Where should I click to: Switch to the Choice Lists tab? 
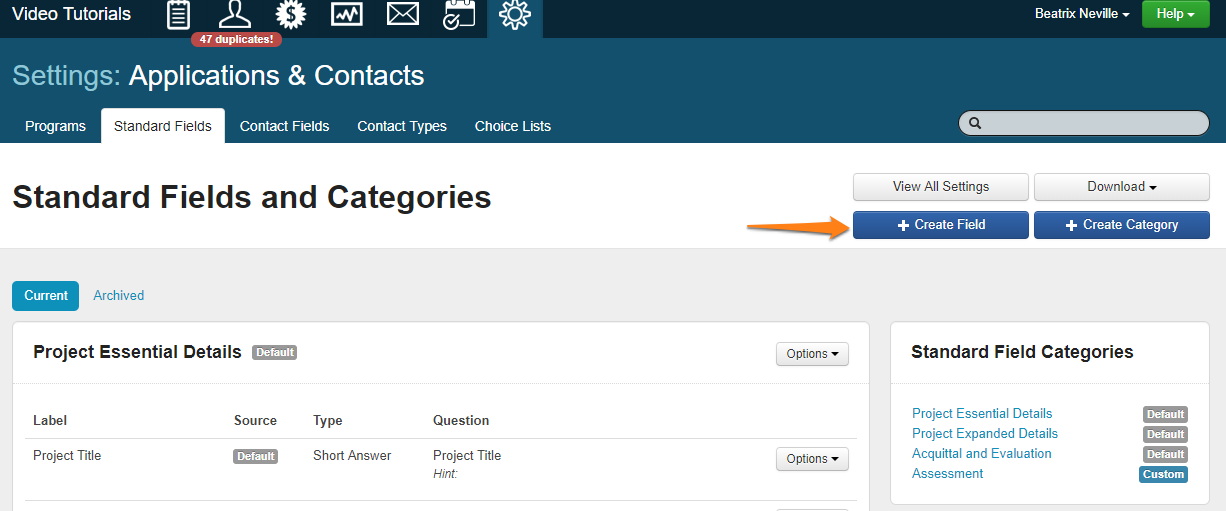coord(512,126)
